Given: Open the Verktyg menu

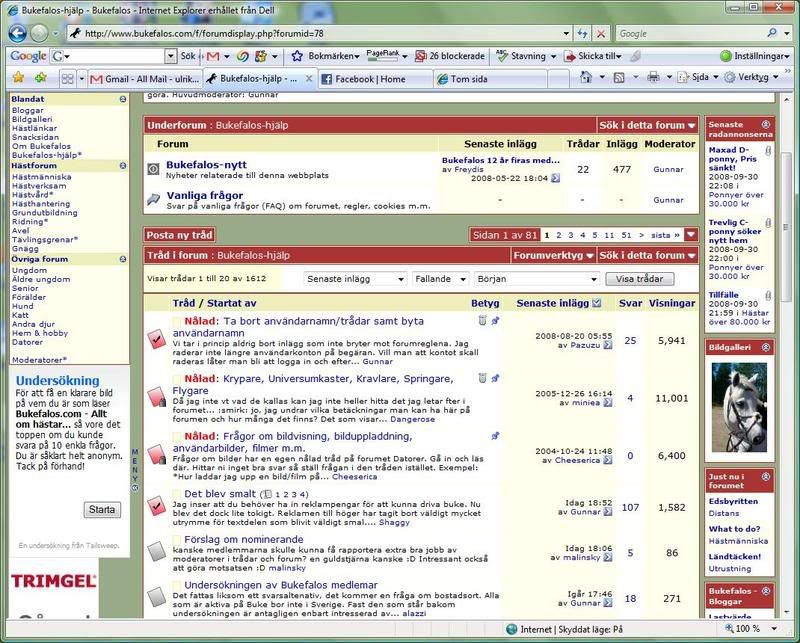Looking at the screenshot, I should (751, 77).
